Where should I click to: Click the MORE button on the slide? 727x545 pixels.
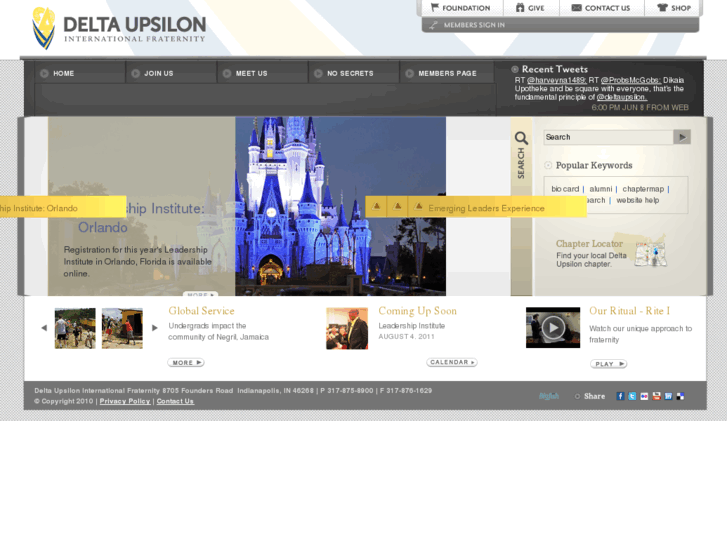click(x=200, y=294)
